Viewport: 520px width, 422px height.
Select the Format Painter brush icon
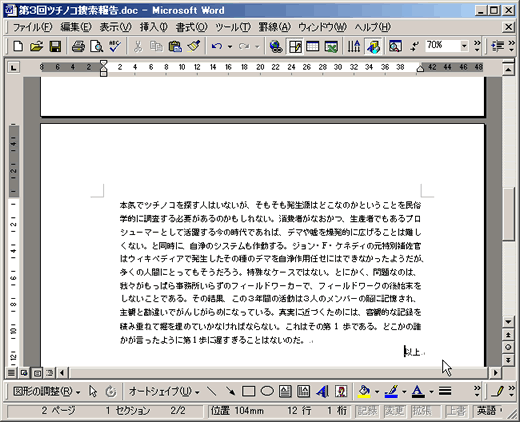point(193,46)
